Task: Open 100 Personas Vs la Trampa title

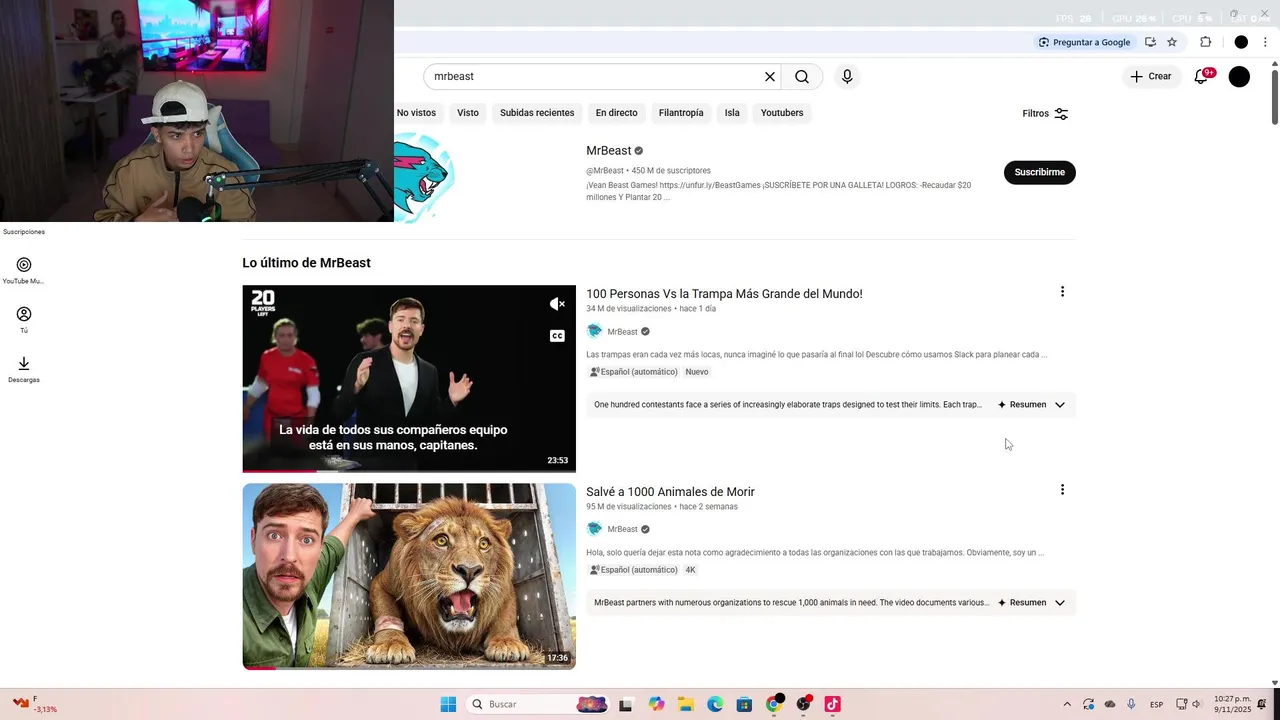Action: [x=724, y=294]
